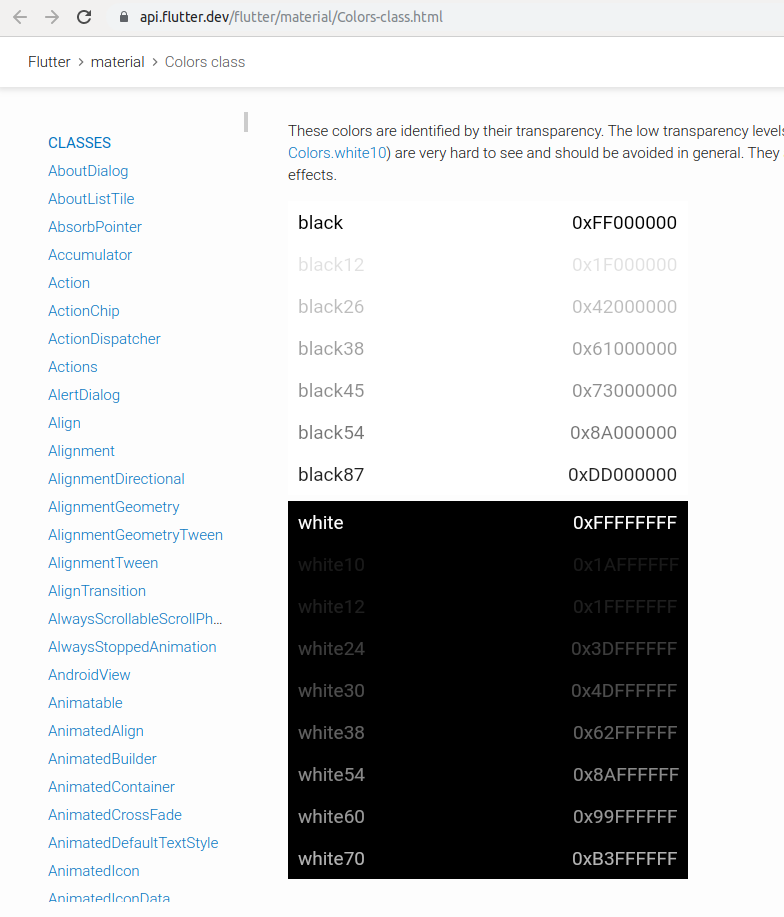Screen dimensions: 784x917
Task: Go to the material breadcrumb link
Action: (x=118, y=62)
